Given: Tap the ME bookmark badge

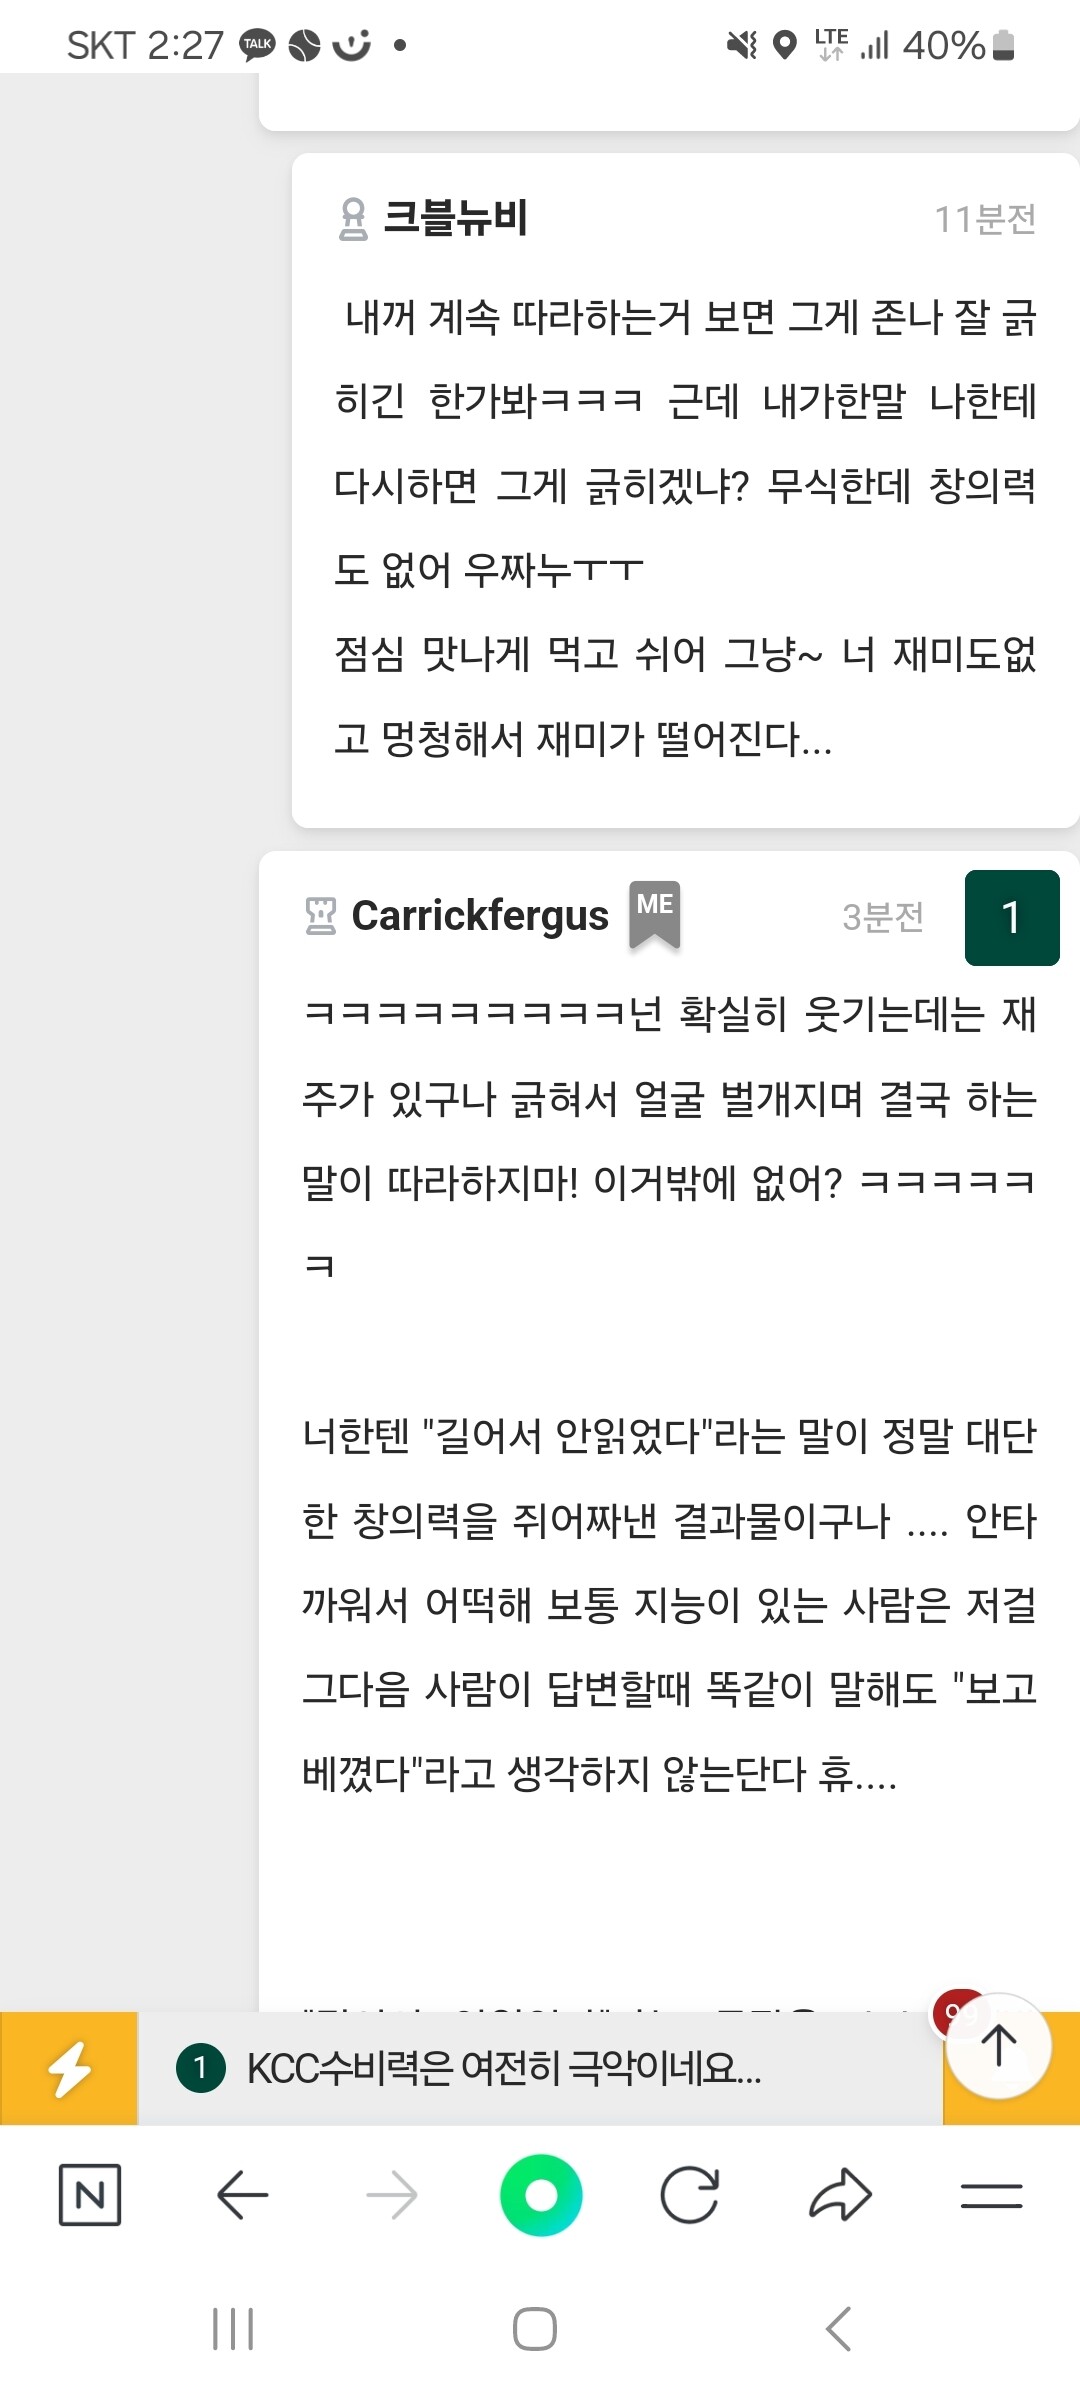Looking at the screenshot, I should [655, 914].
